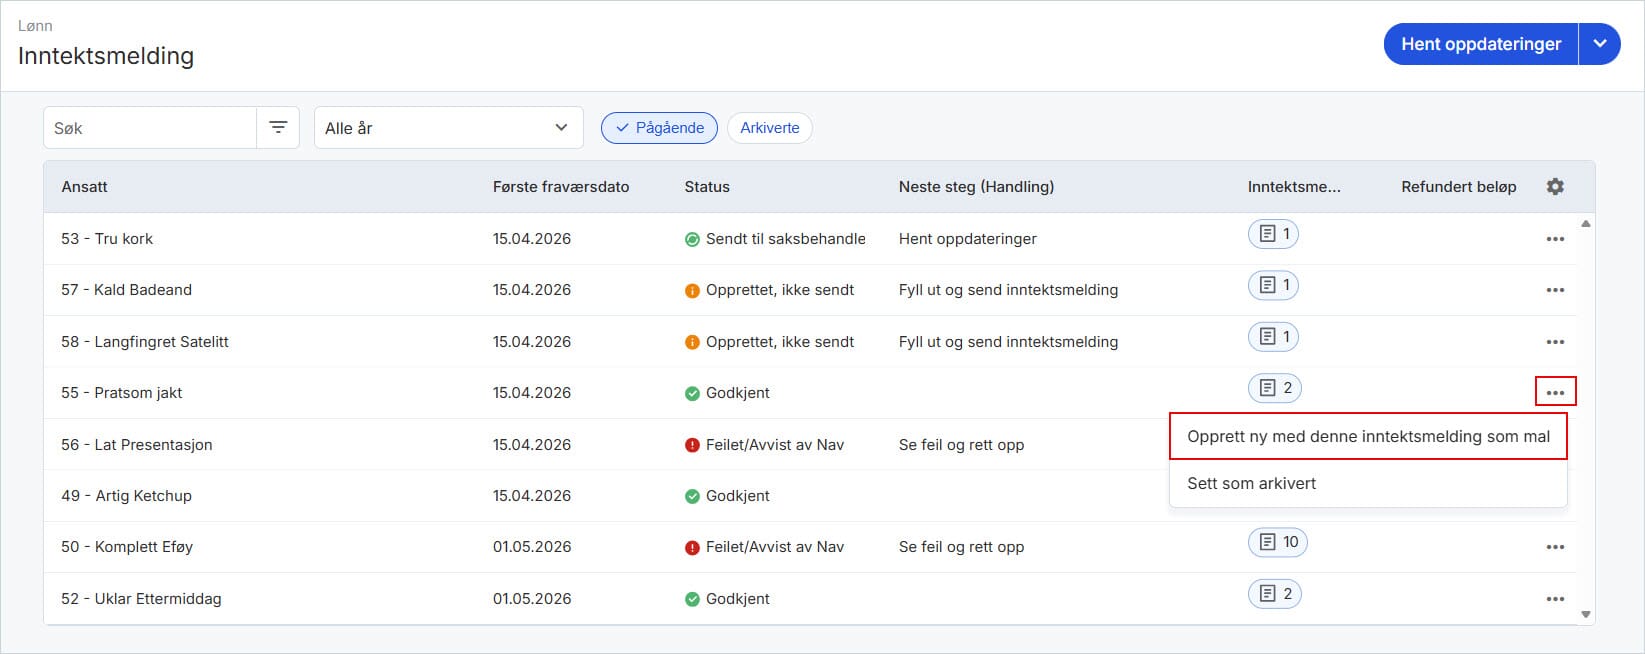The height and width of the screenshot is (654, 1645).
Task: Select employee 56 - Lat Presentasjon
Action: [x=137, y=445]
